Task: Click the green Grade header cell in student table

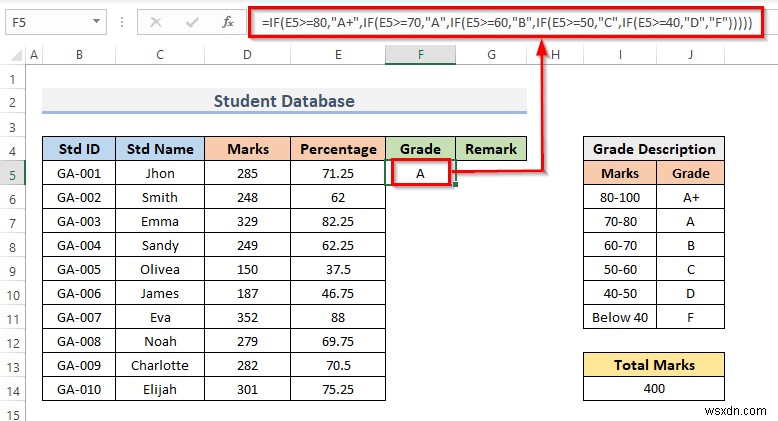Action: click(x=420, y=149)
